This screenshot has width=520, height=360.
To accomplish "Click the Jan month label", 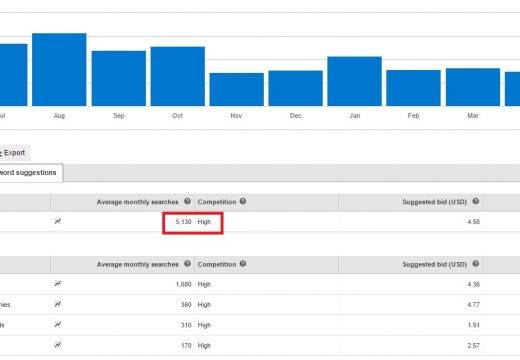I will click(x=355, y=115).
